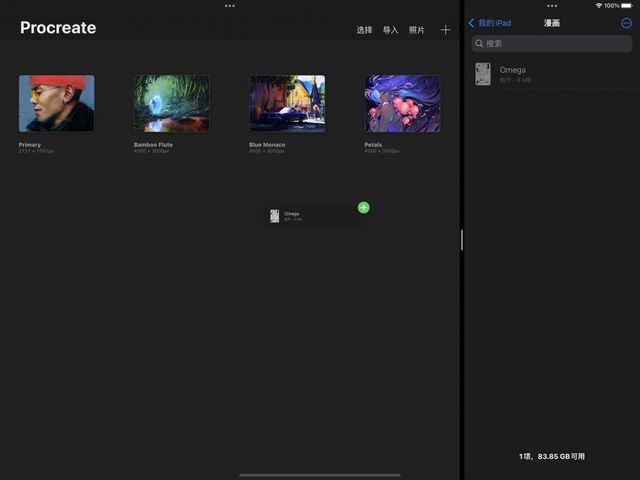Click 选择 in Procreate gallery
The height and width of the screenshot is (480, 640).
364,30
